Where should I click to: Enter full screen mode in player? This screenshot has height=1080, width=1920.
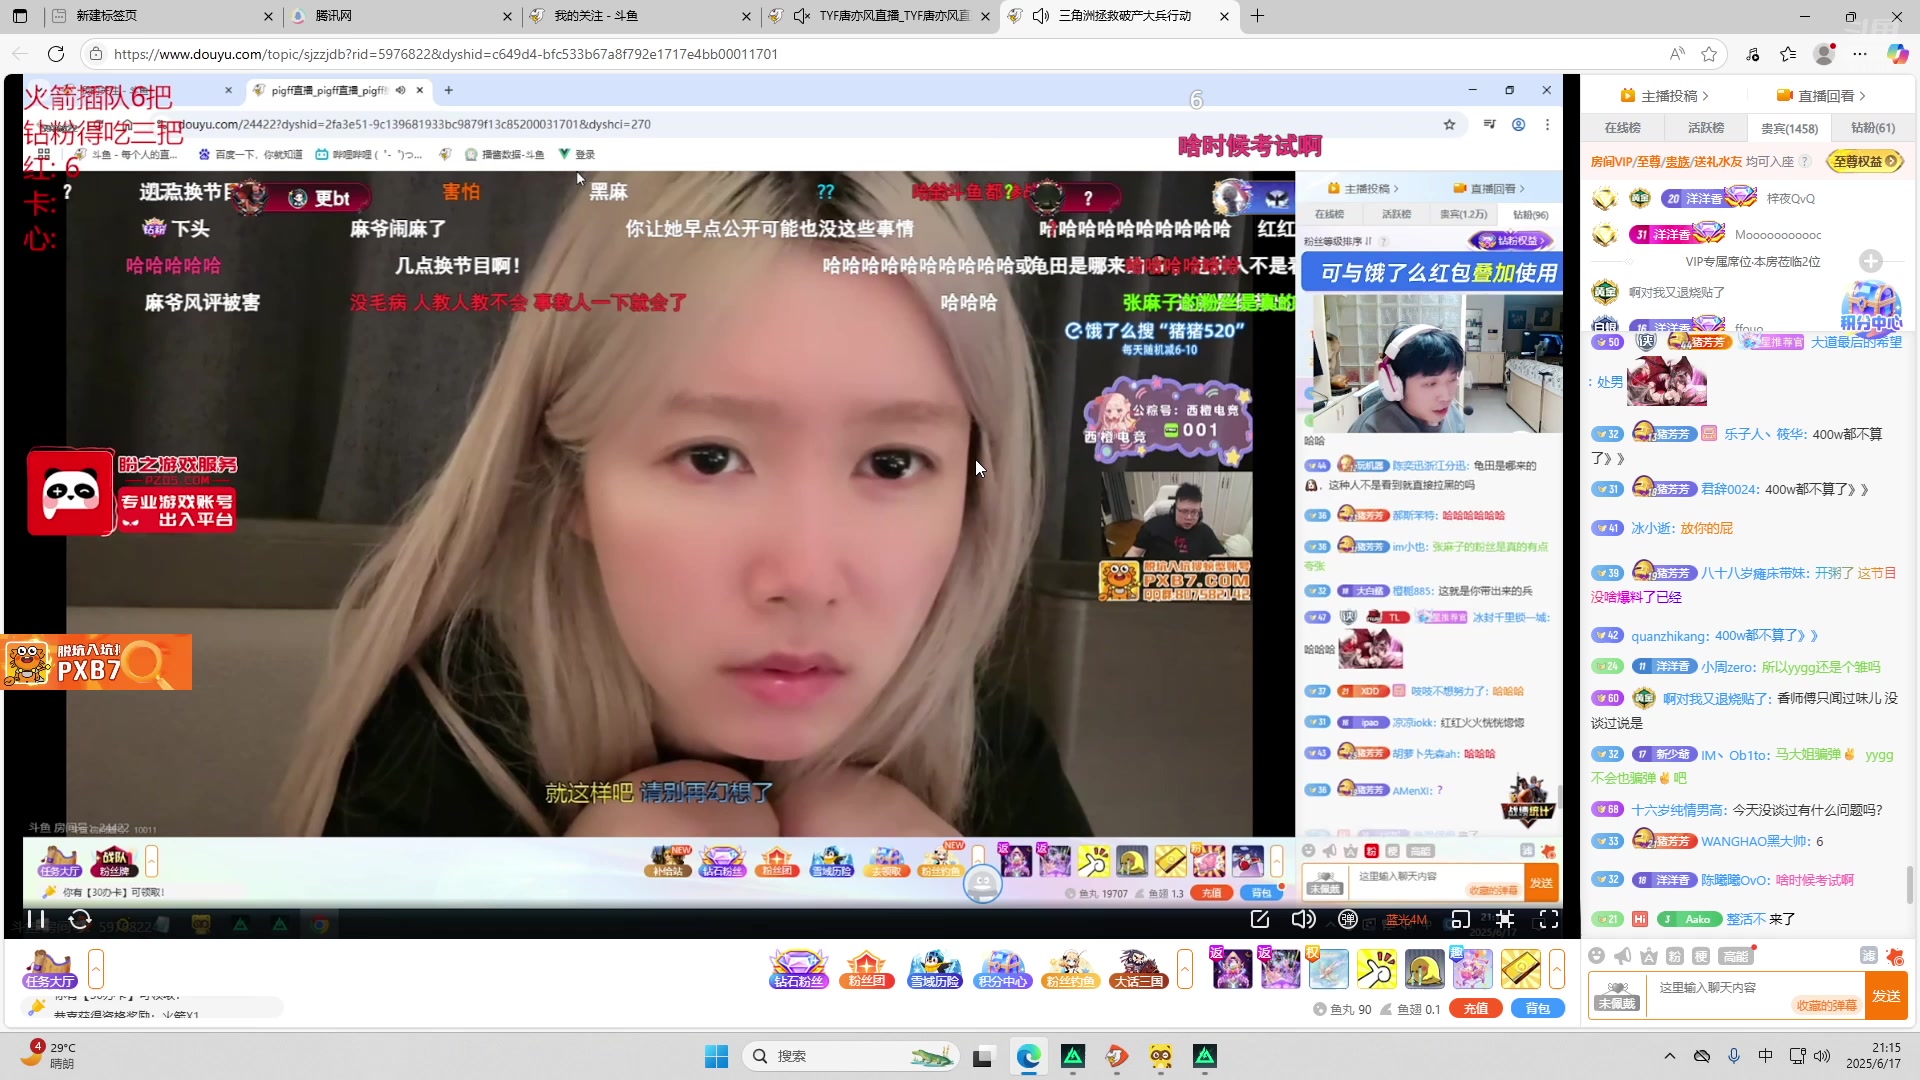pos(1548,920)
